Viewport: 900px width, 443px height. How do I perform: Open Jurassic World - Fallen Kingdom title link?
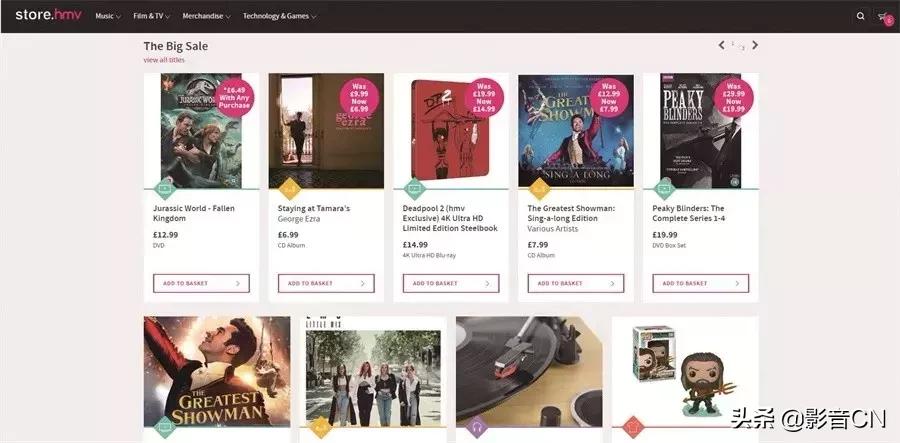194,213
